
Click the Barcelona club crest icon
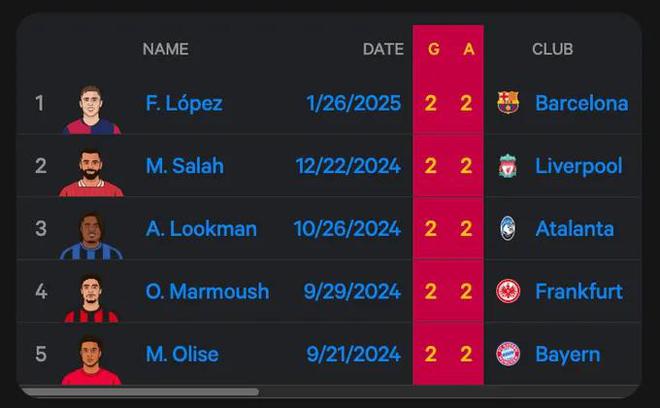[508, 103]
